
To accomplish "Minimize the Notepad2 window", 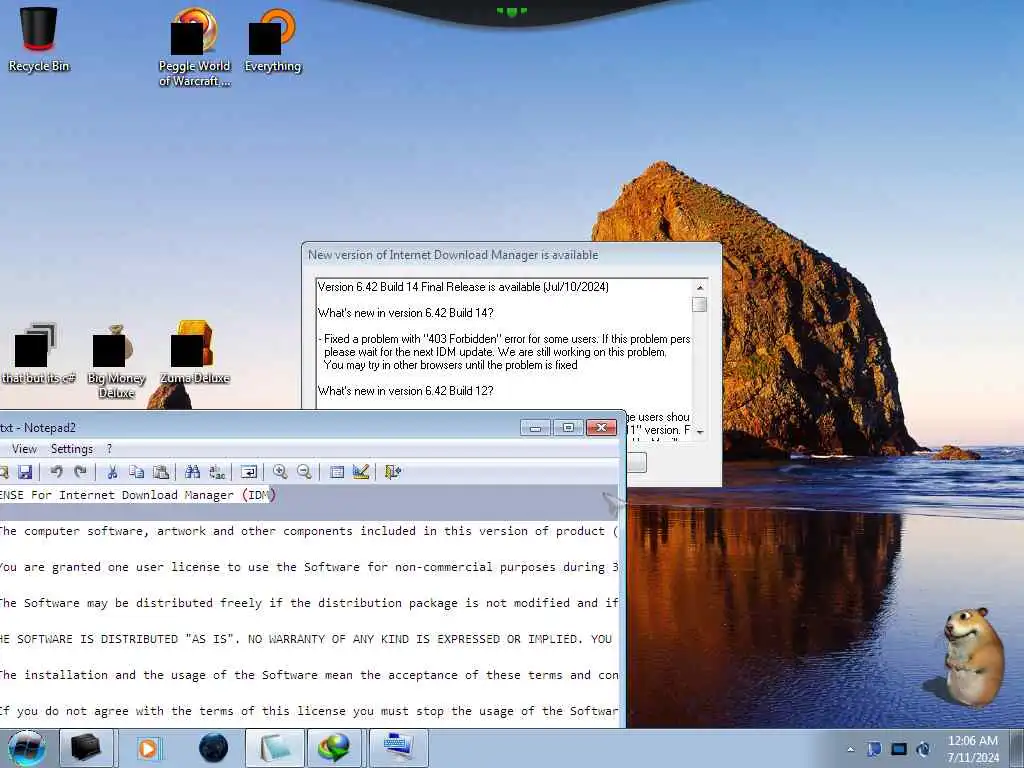I will [536, 428].
